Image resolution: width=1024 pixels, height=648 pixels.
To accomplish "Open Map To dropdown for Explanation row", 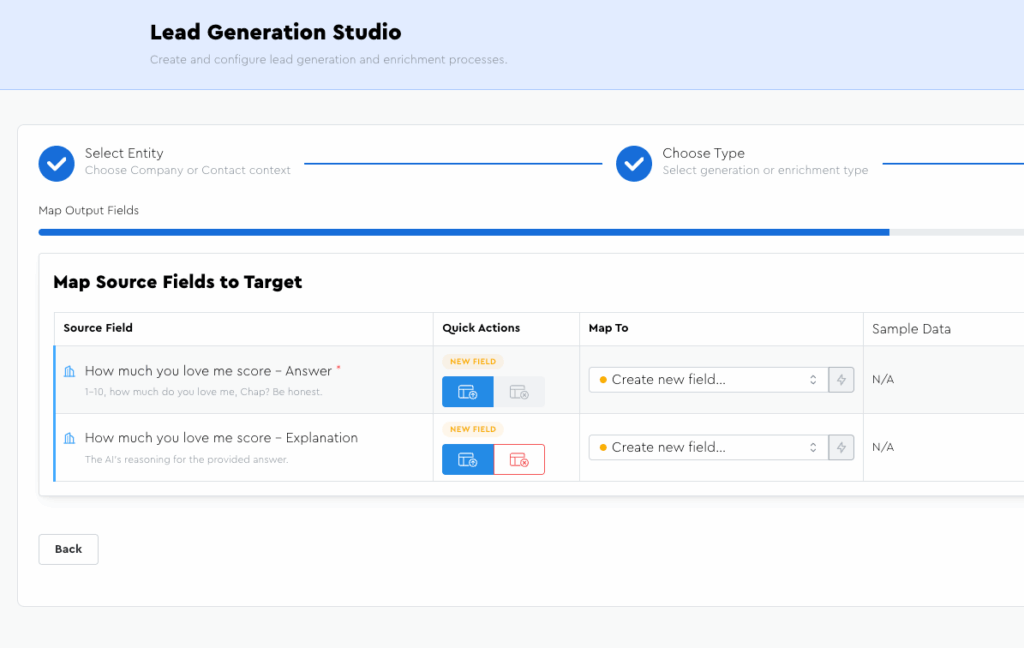I will [708, 448].
